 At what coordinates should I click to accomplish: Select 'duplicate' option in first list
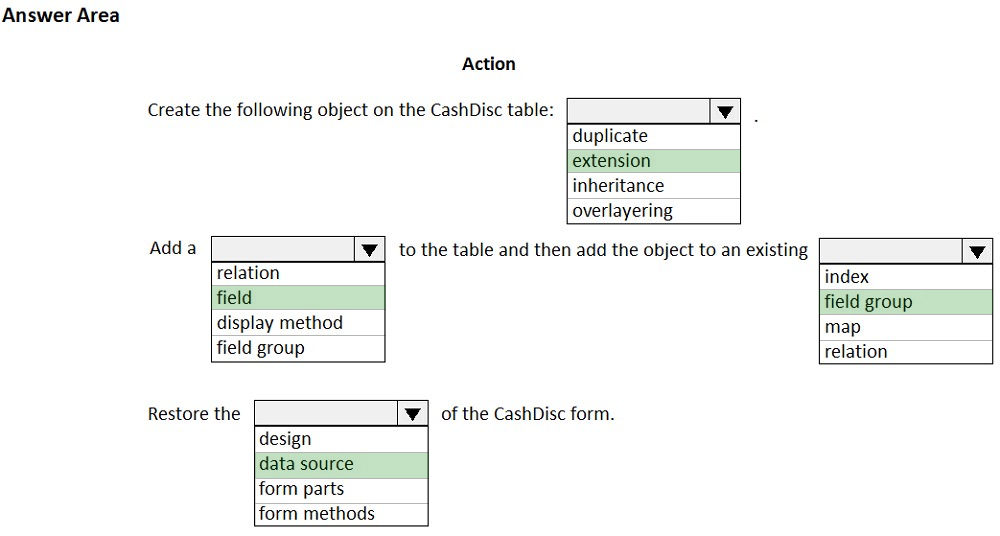(654, 136)
